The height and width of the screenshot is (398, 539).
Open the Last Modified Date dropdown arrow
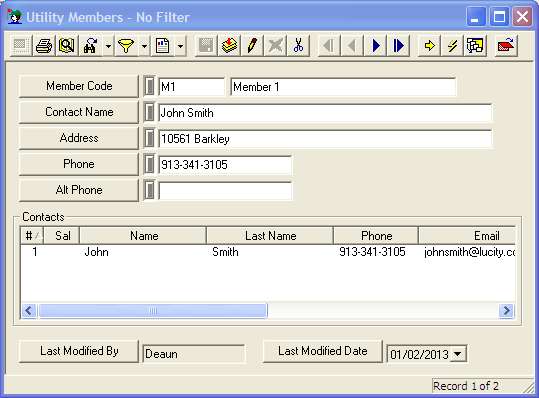pos(458,354)
